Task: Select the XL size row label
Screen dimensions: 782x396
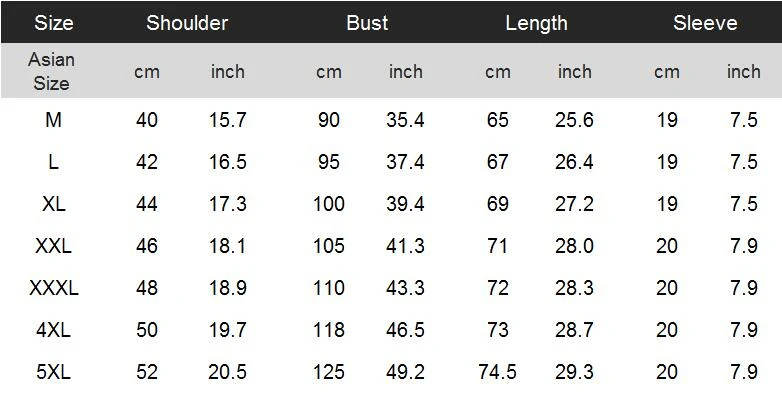Action: 53,203
